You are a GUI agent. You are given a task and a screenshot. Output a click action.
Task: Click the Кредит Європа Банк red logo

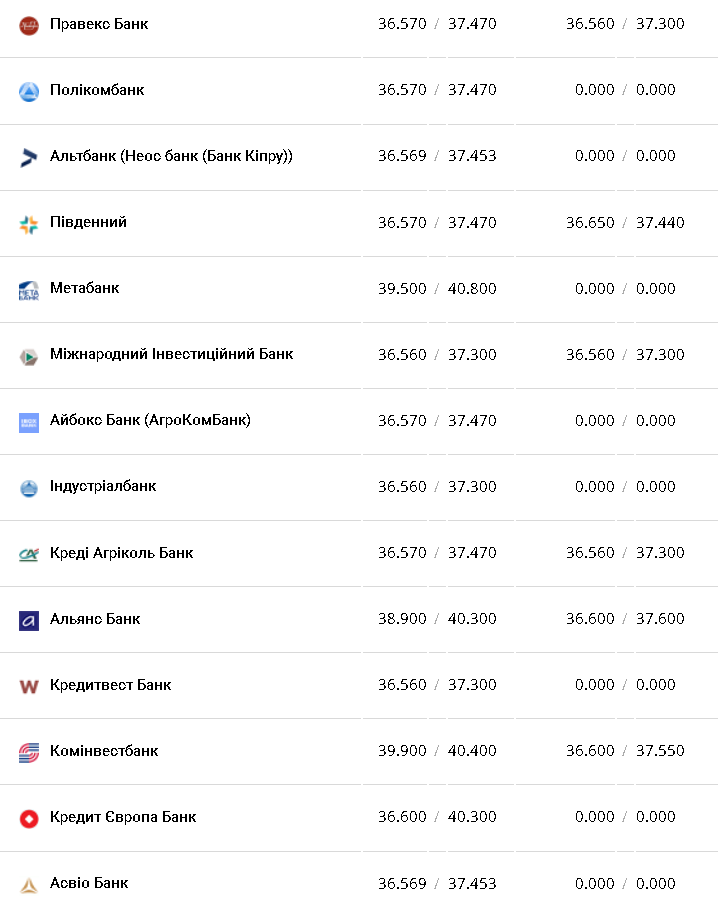pyautogui.click(x=29, y=818)
